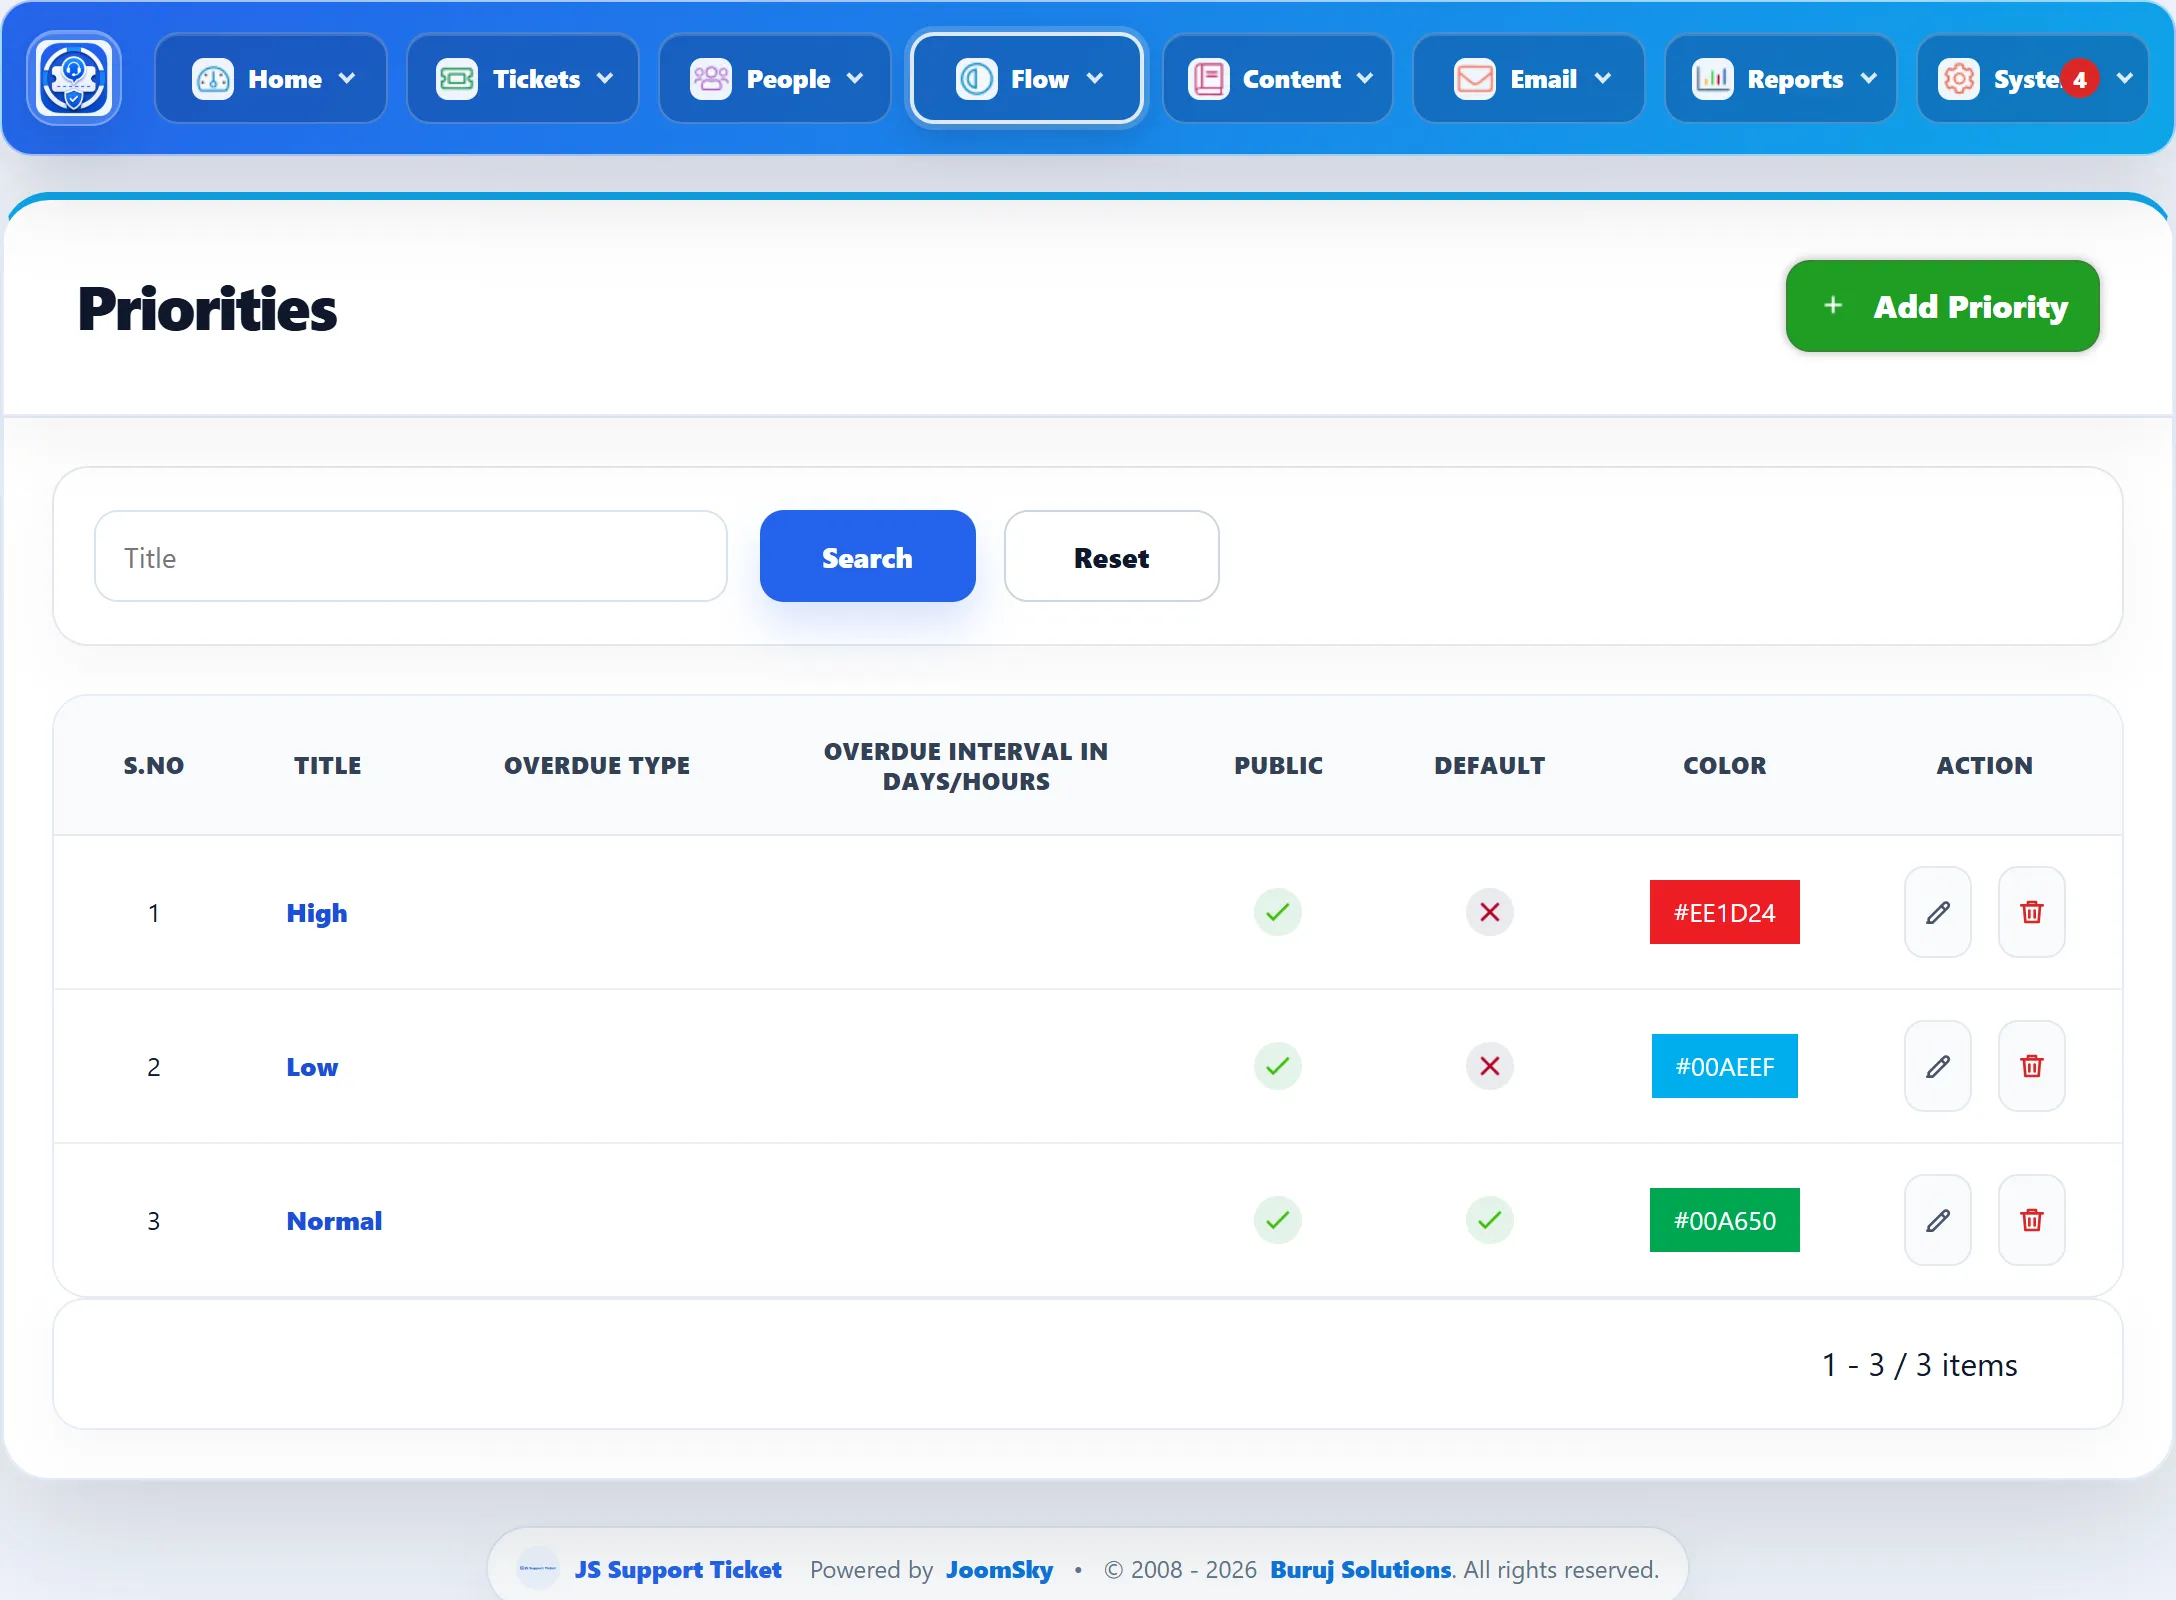The image size is (2176, 1600).
Task: Click the System gear icon in navbar
Action: pyautogui.click(x=1958, y=79)
